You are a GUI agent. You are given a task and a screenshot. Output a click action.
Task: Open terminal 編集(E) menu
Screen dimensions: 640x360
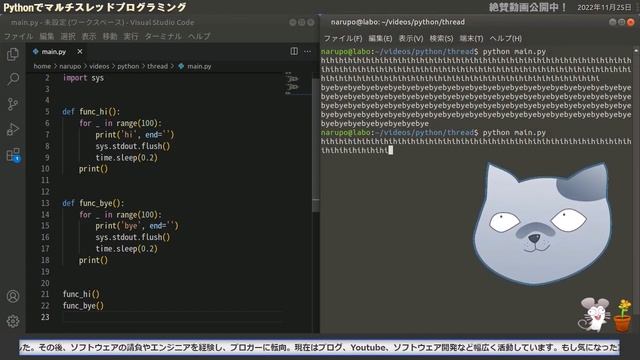[380, 38]
